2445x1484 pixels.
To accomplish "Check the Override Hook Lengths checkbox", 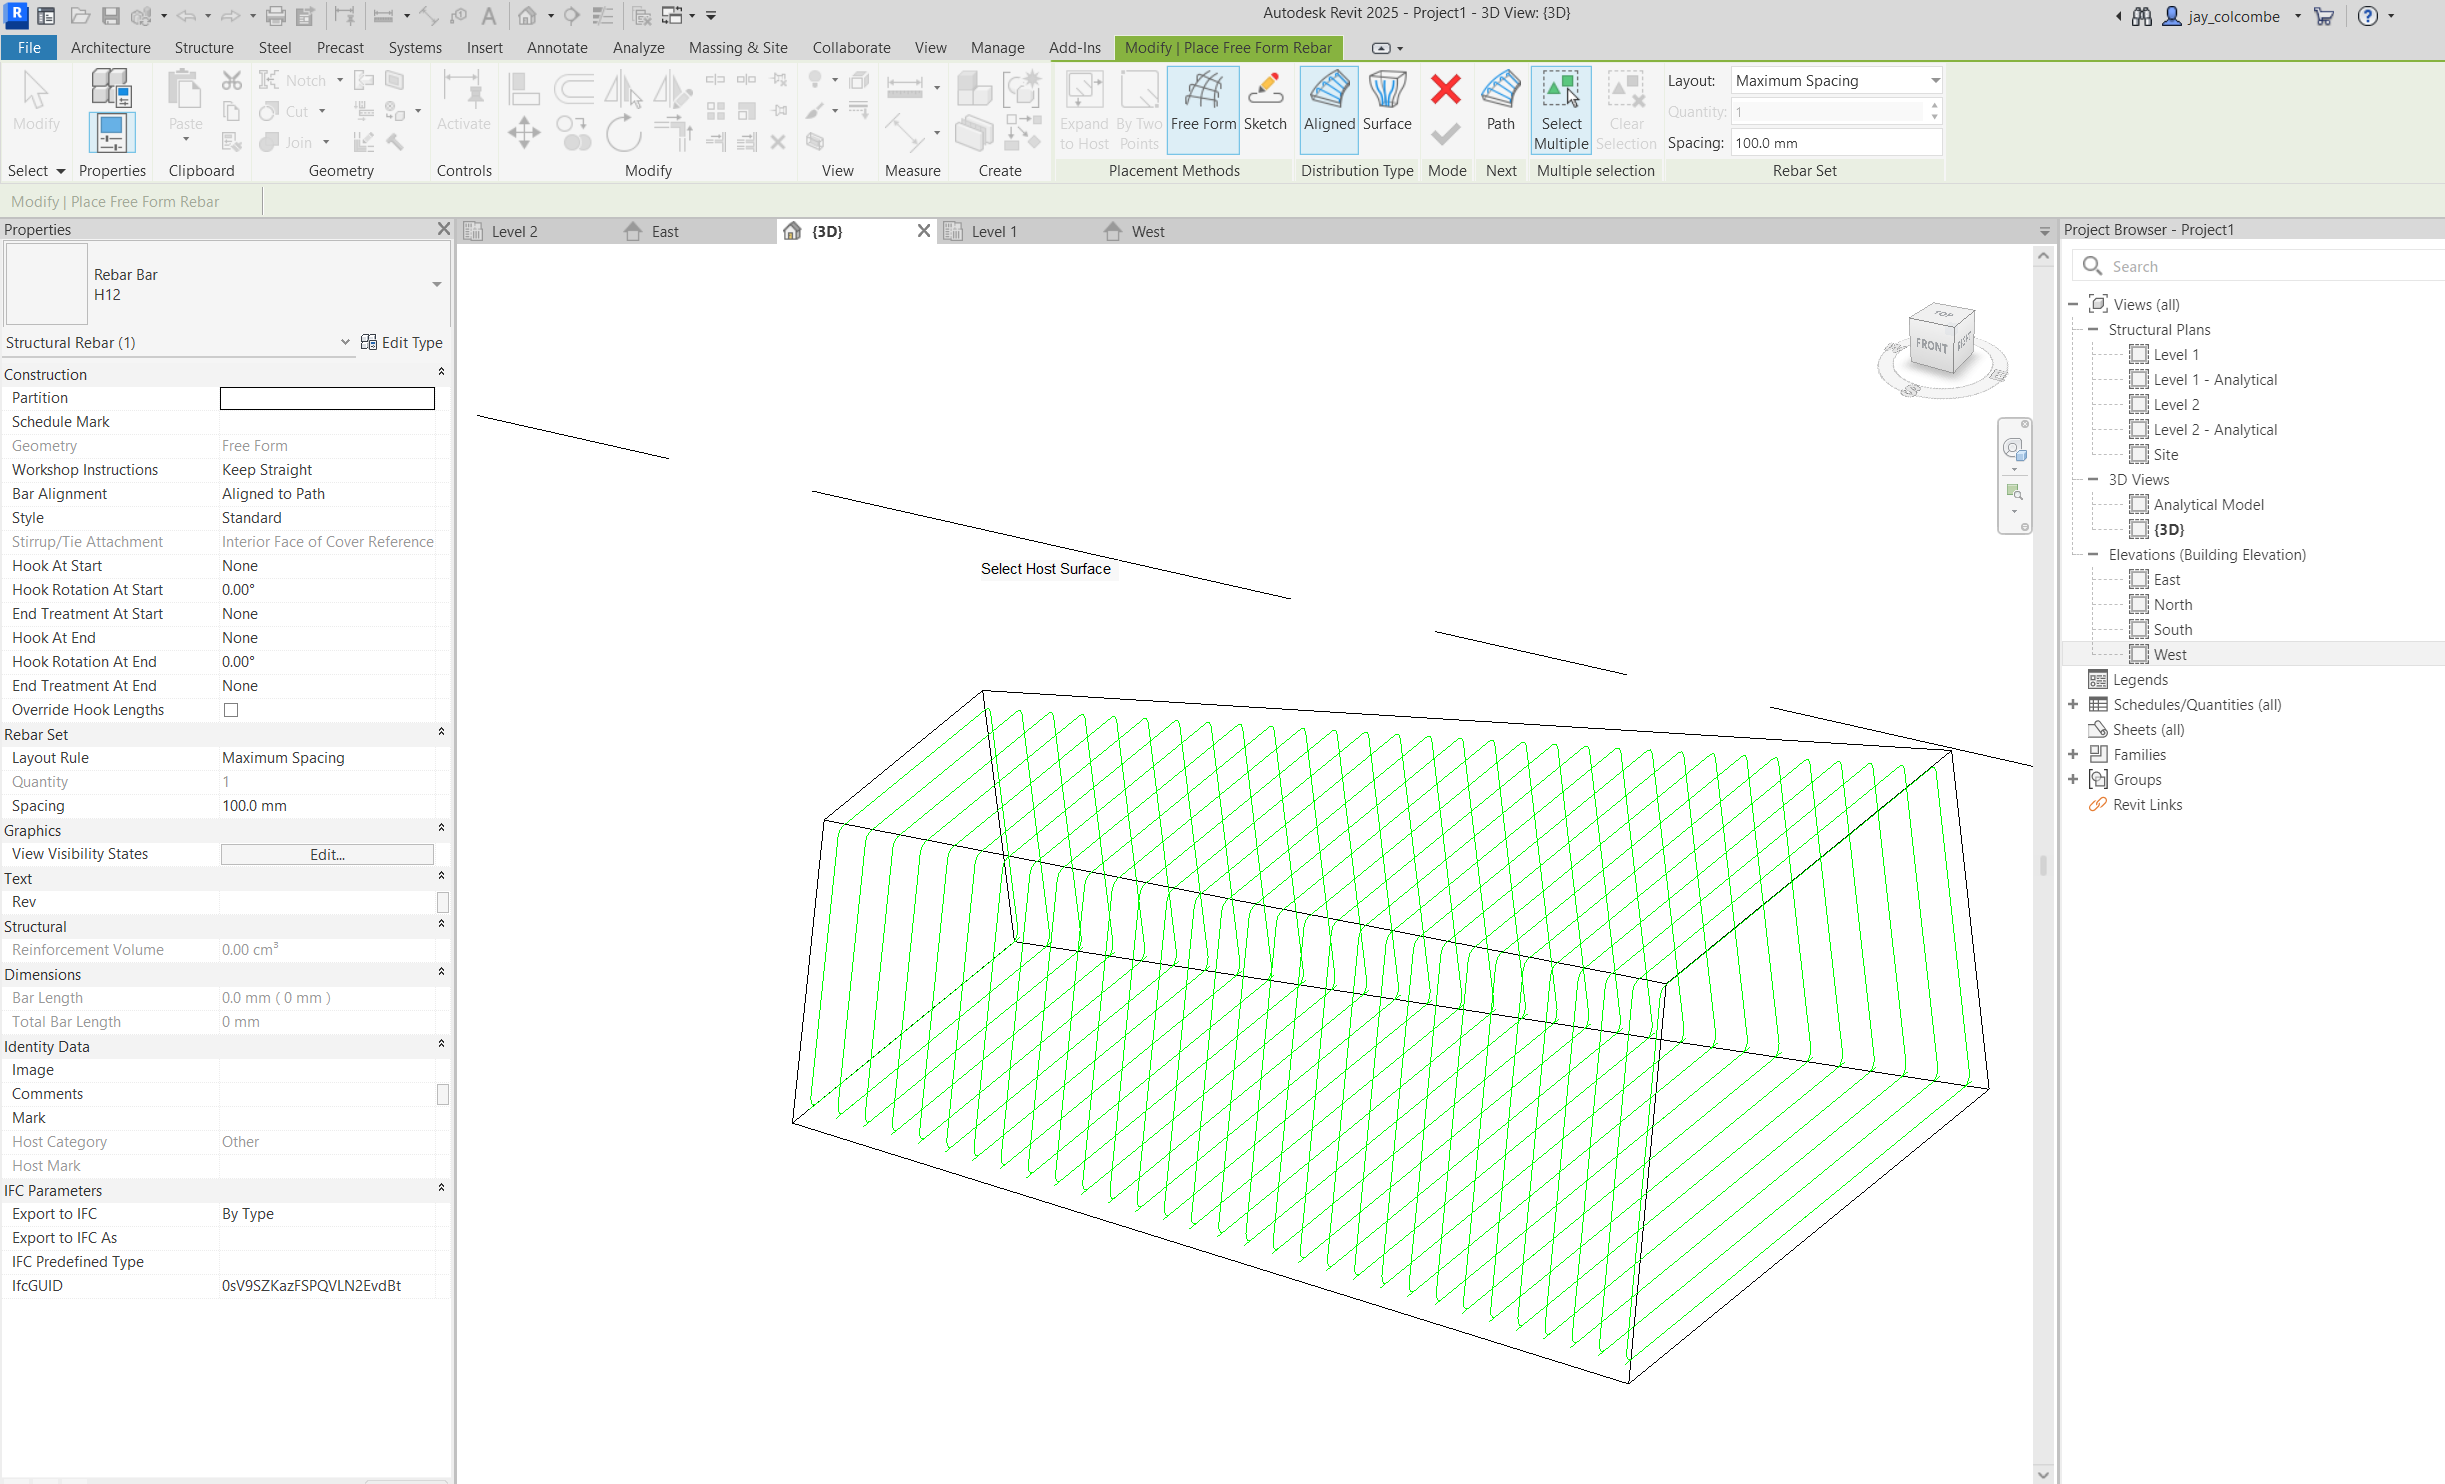I will [x=231, y=710].
